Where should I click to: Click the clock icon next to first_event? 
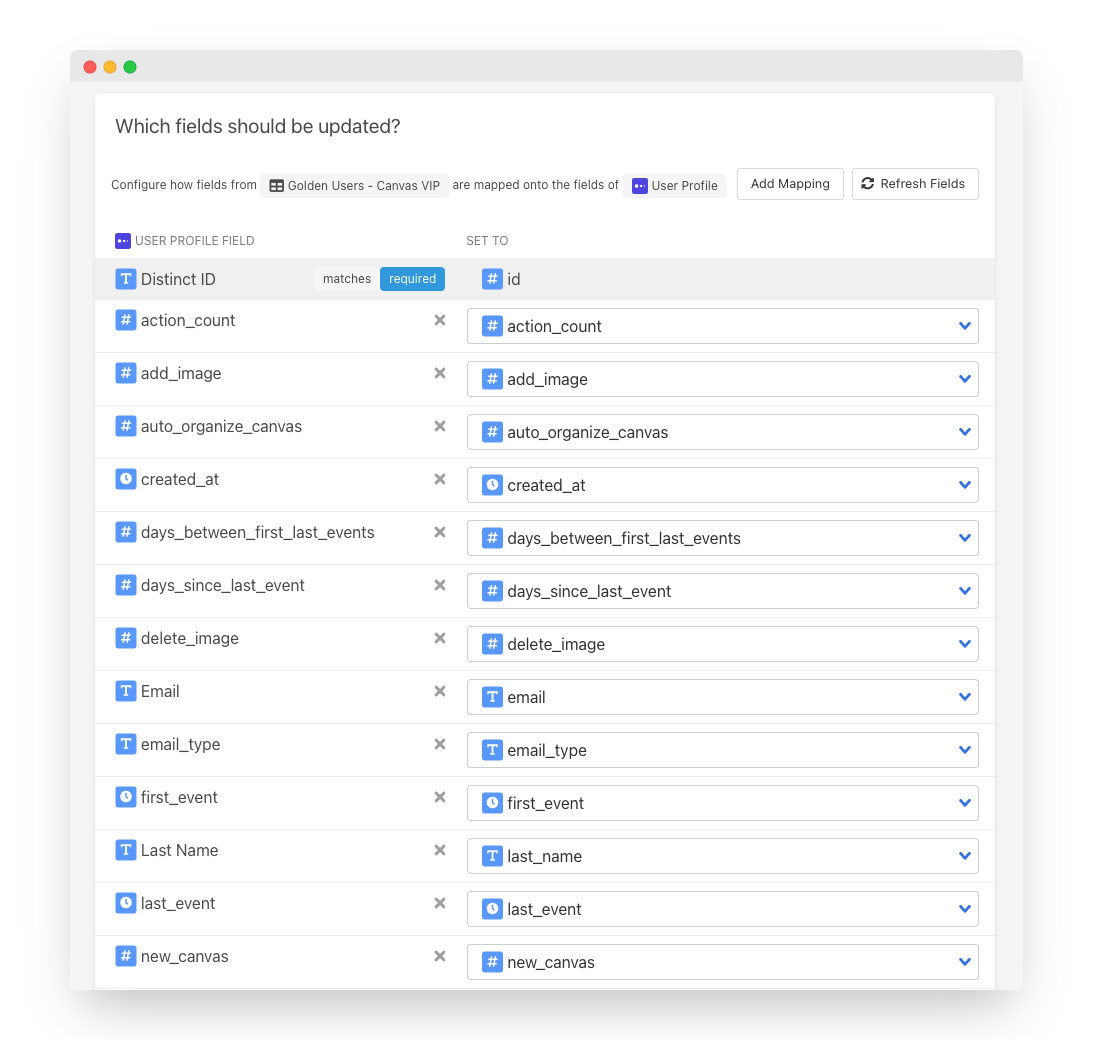click(126, 797)
